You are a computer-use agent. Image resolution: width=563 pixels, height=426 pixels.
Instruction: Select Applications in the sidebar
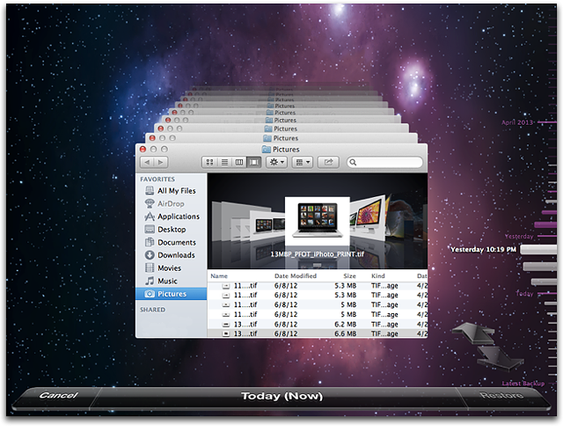[x=171, y=217]
